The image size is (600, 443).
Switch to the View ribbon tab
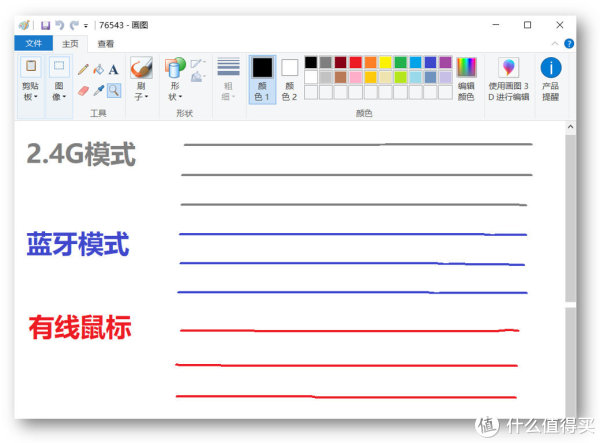click(106, 44)
